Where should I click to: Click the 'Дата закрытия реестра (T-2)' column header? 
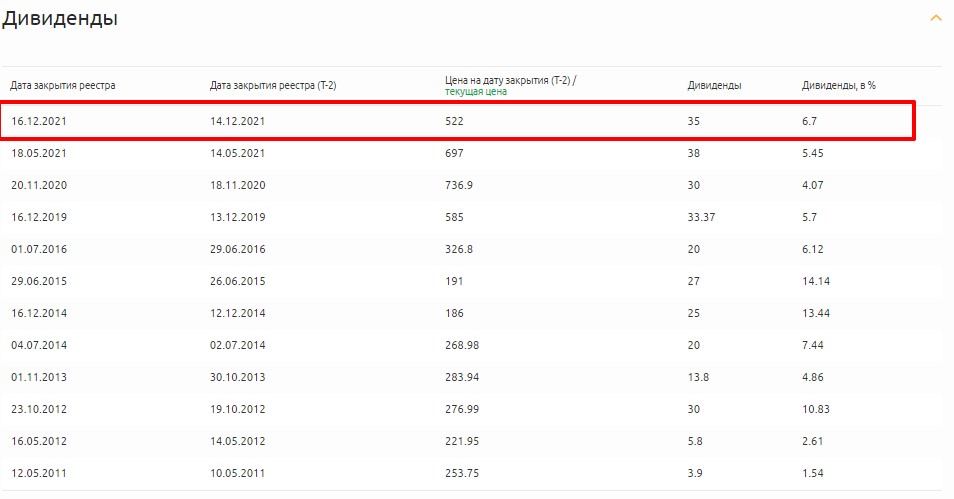click(x=273, y=85)
